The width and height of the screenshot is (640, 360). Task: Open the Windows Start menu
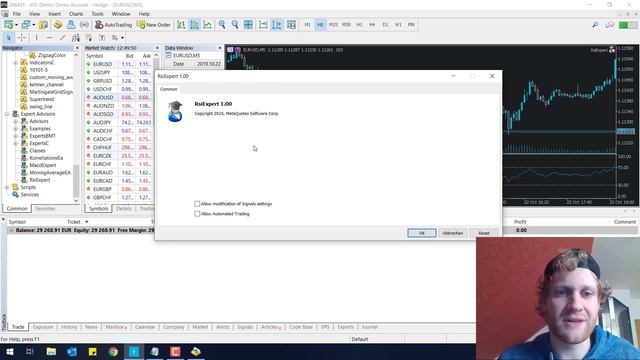click(x=9, y=351)
